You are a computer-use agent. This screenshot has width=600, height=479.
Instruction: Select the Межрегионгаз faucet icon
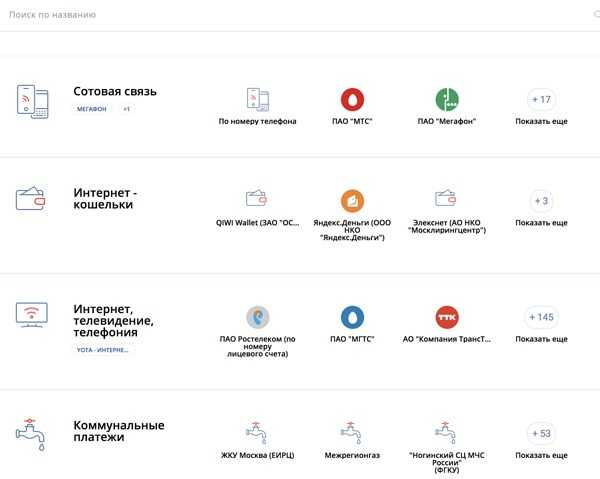point(351,433)
